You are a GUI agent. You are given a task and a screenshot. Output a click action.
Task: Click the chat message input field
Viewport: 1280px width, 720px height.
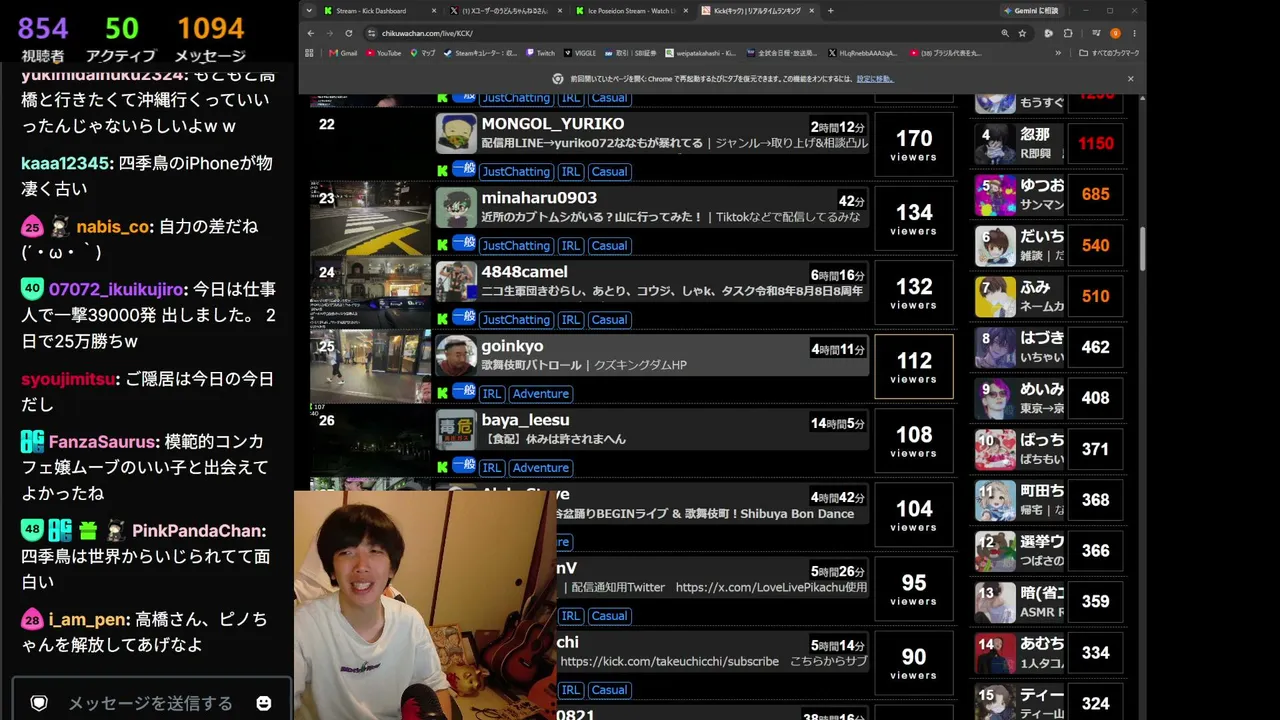(150, 703)
